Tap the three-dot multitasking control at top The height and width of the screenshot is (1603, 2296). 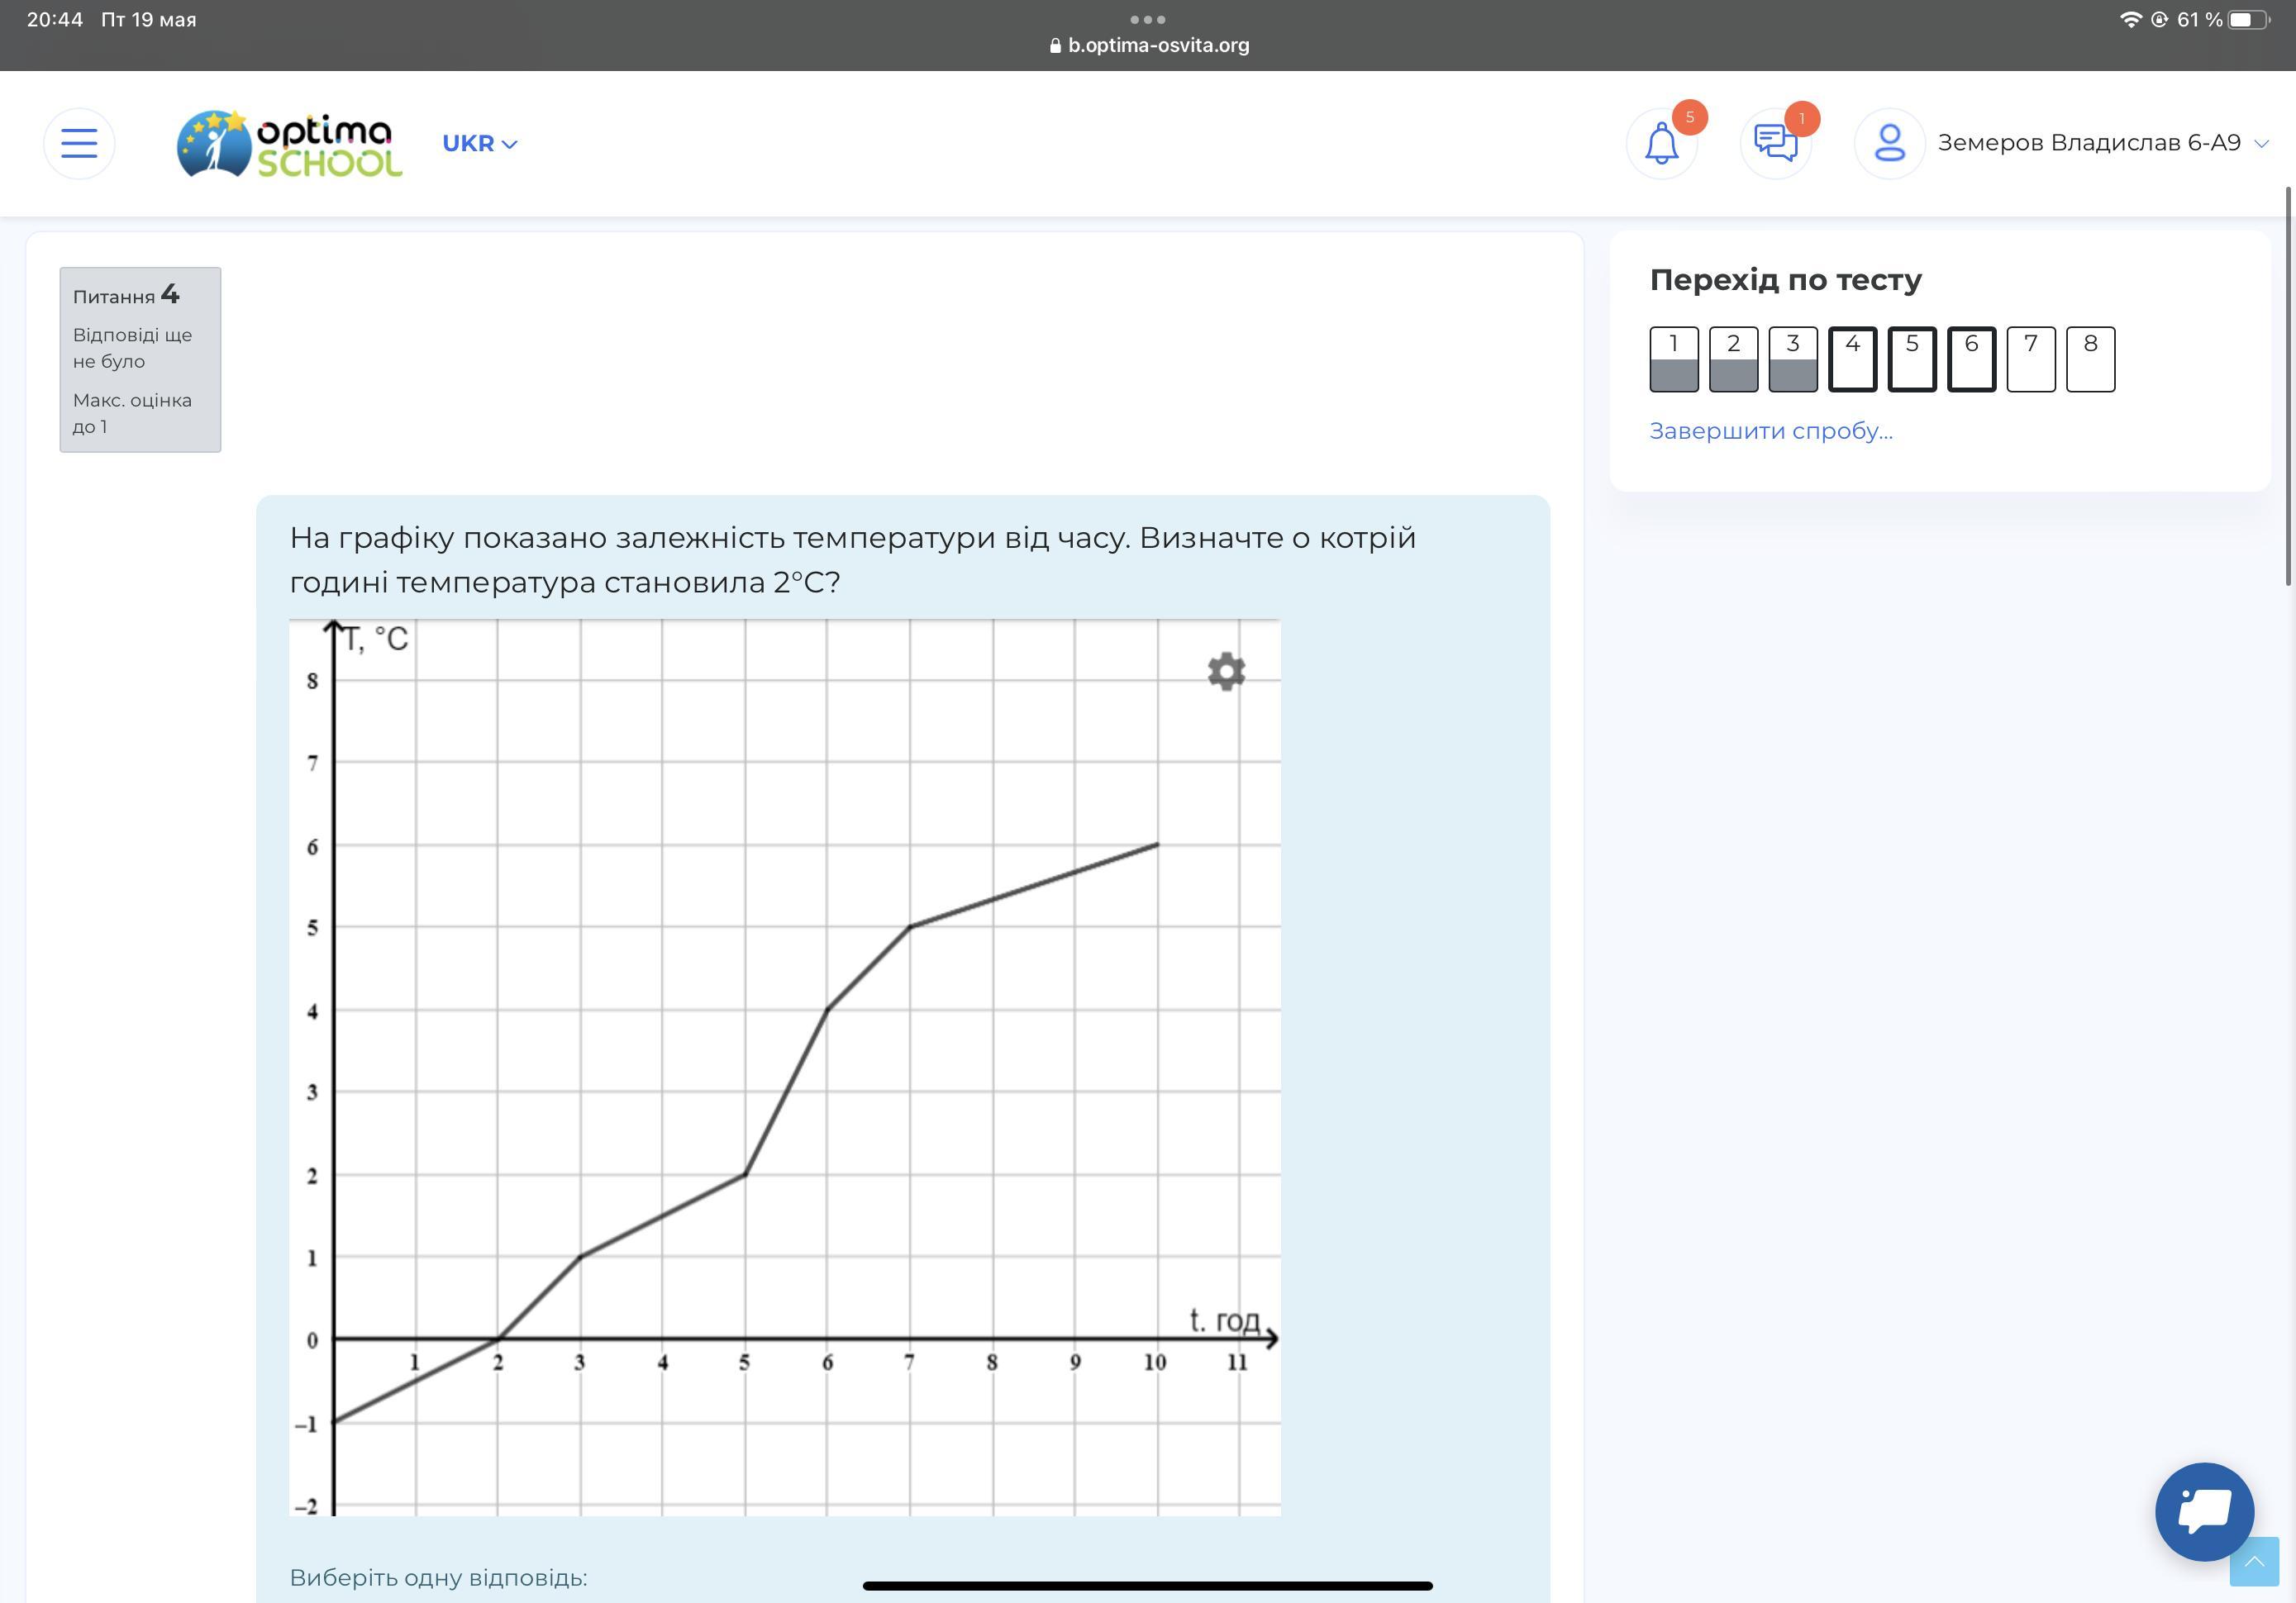(x=1147, y=19)
